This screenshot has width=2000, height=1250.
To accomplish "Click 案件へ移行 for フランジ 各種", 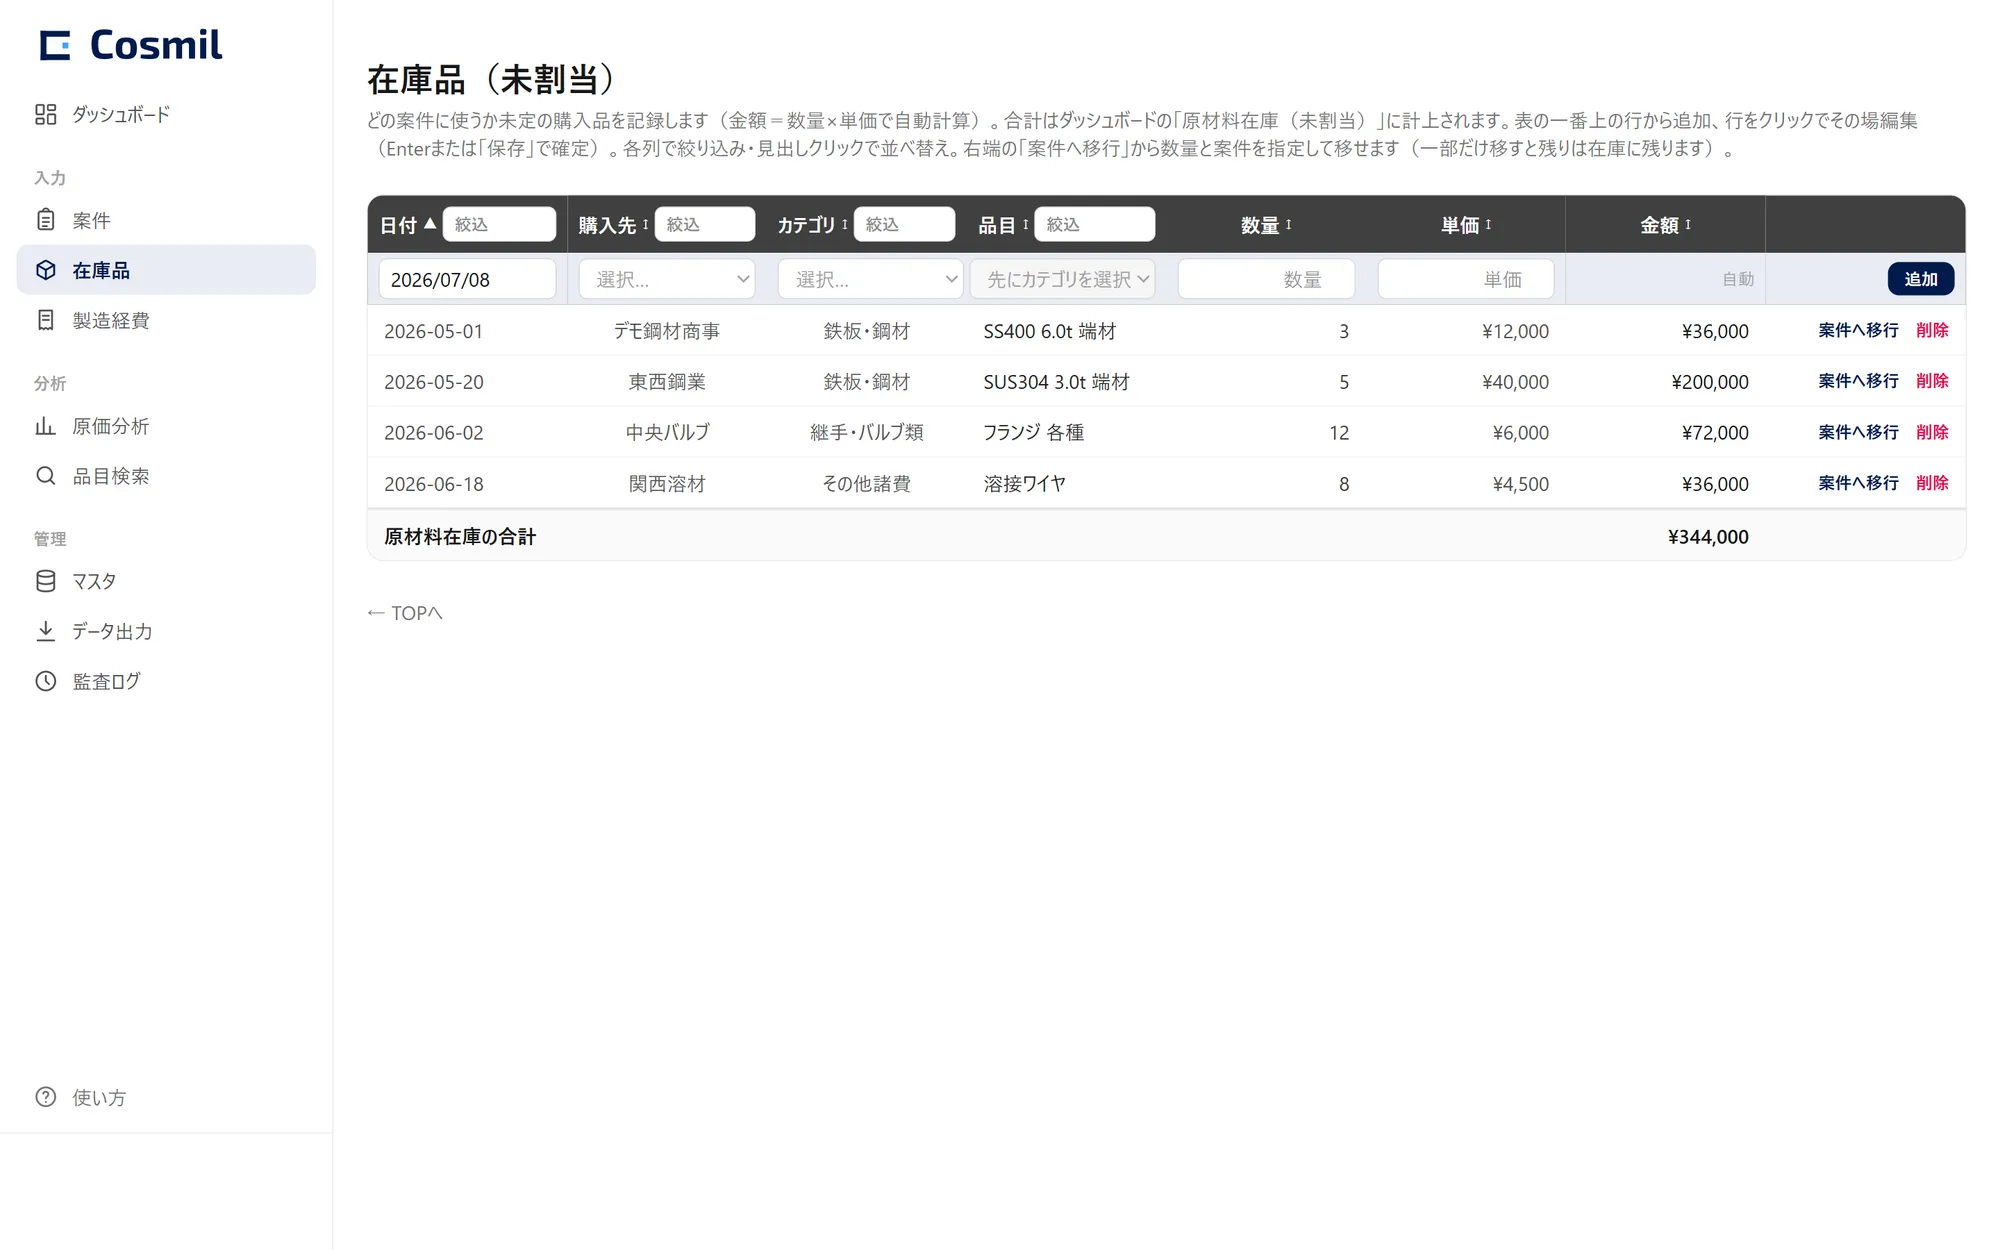I will pos(1858,432).
